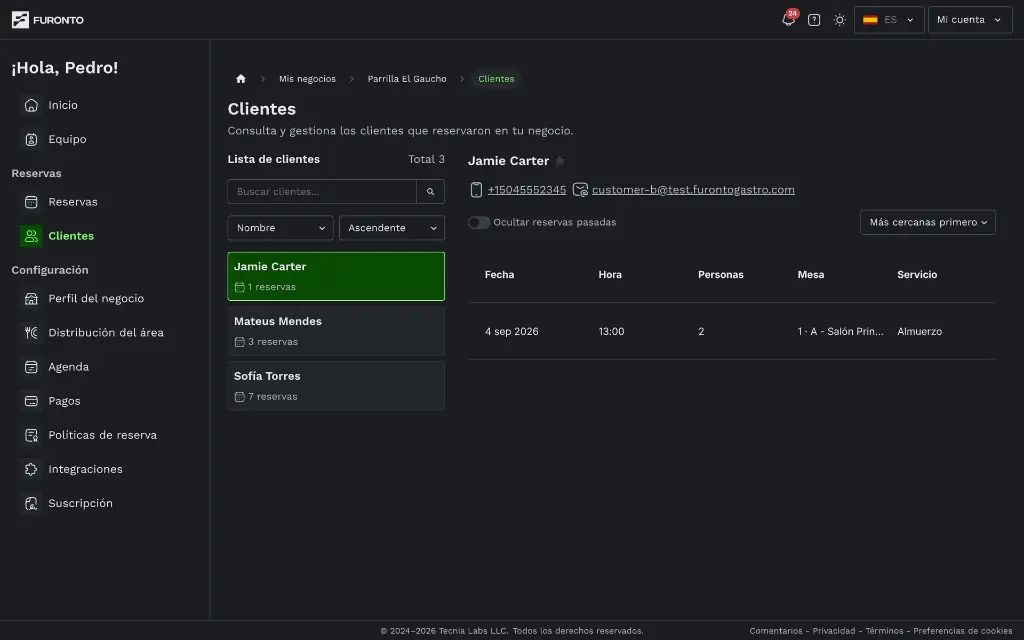
Task: Open Comentarios footer link
Action: (776, 631)
